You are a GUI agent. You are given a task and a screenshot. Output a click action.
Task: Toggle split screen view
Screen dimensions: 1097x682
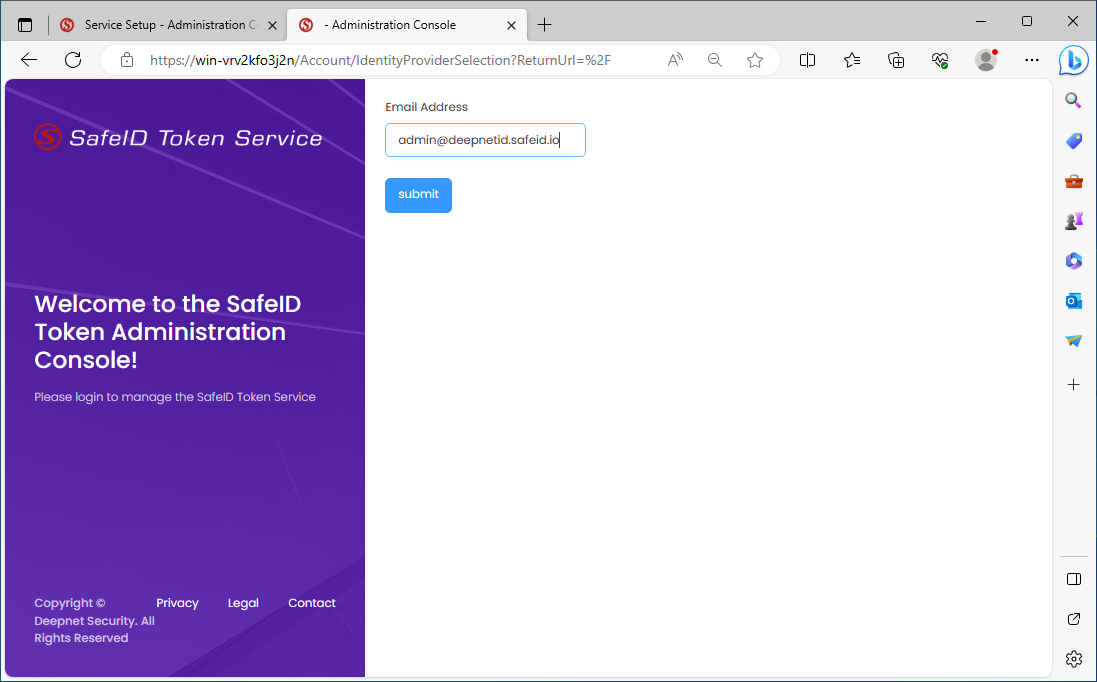(x=807, y=60)
